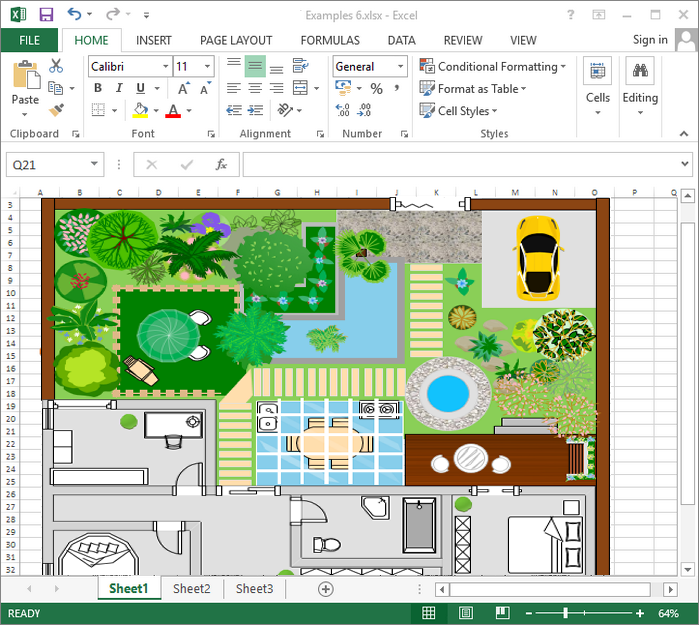The height and width of the screenshot is (625, 699).
Task: Click the Q21 Name Box field
Action: click(46, 165)
